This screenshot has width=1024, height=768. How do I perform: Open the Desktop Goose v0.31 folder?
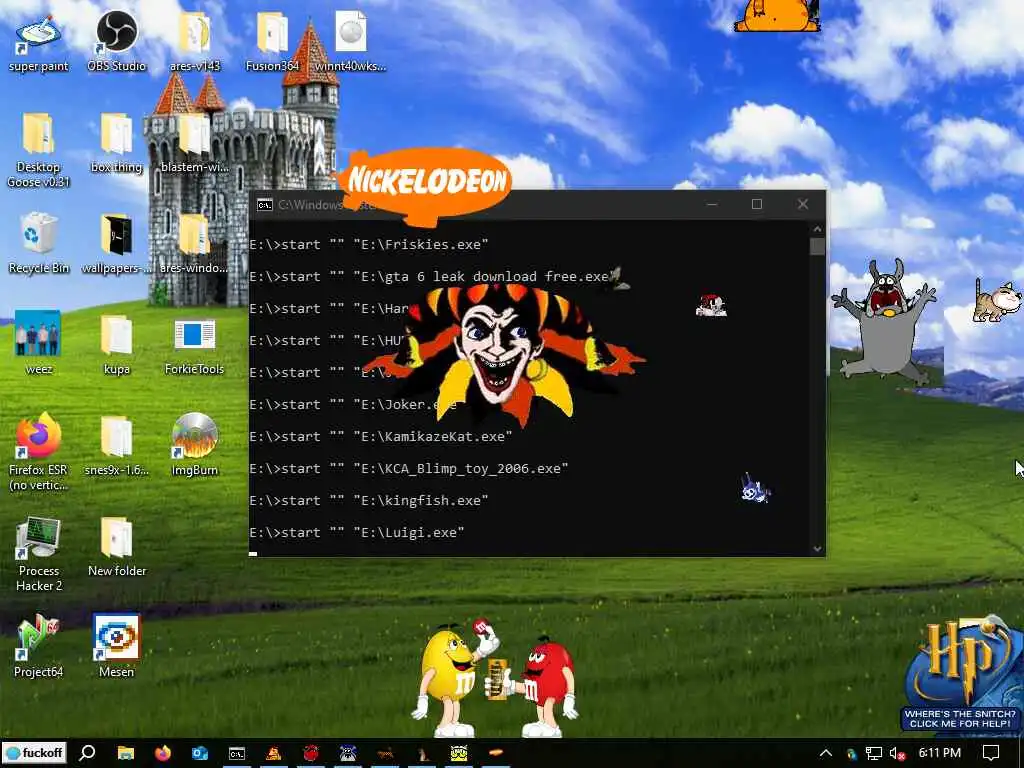(38, 150)
